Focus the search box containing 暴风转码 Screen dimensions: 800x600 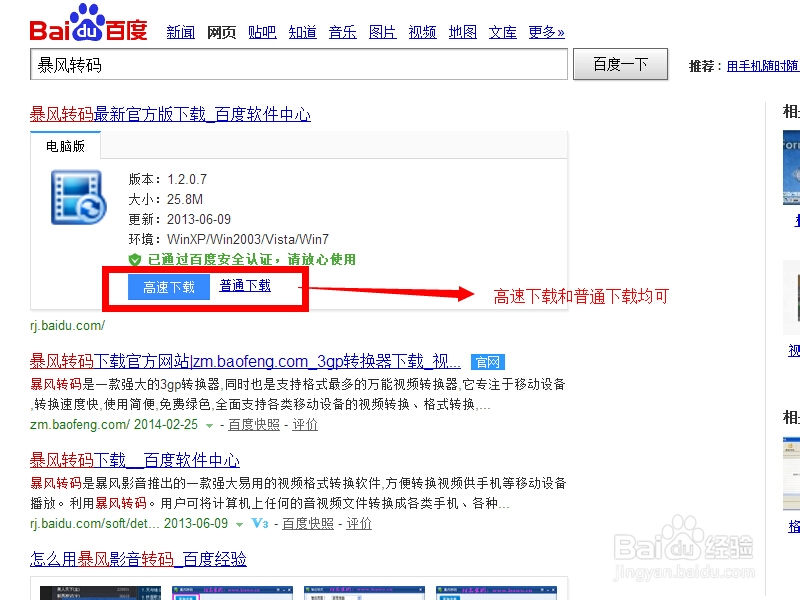299,64
